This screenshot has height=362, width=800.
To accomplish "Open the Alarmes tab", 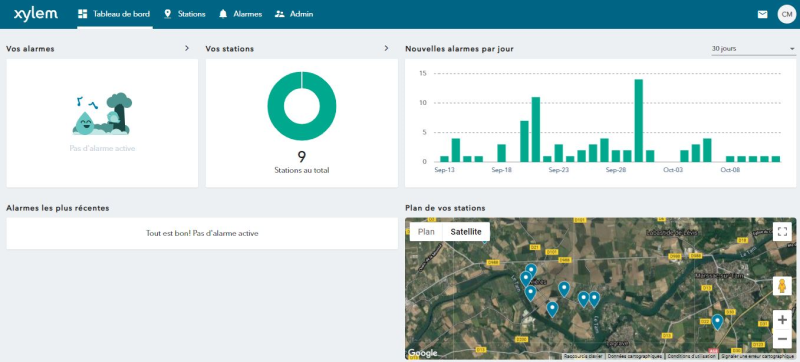I will click(x=240, y=14).
